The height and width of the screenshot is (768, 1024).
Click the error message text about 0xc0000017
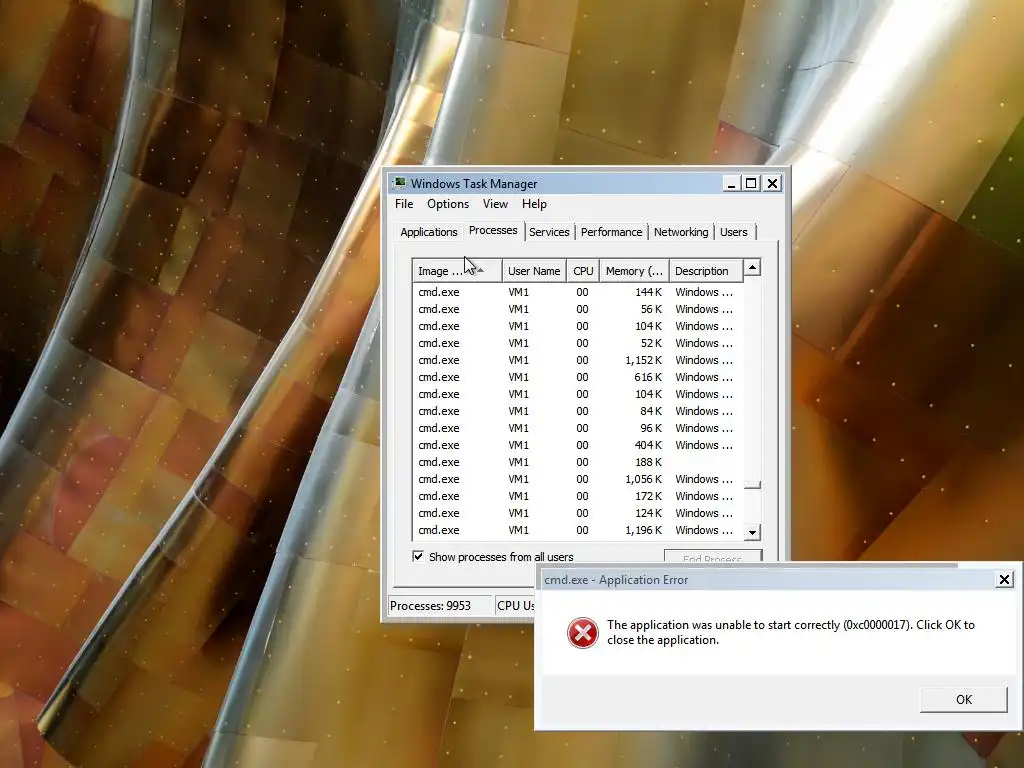(790, 632)
